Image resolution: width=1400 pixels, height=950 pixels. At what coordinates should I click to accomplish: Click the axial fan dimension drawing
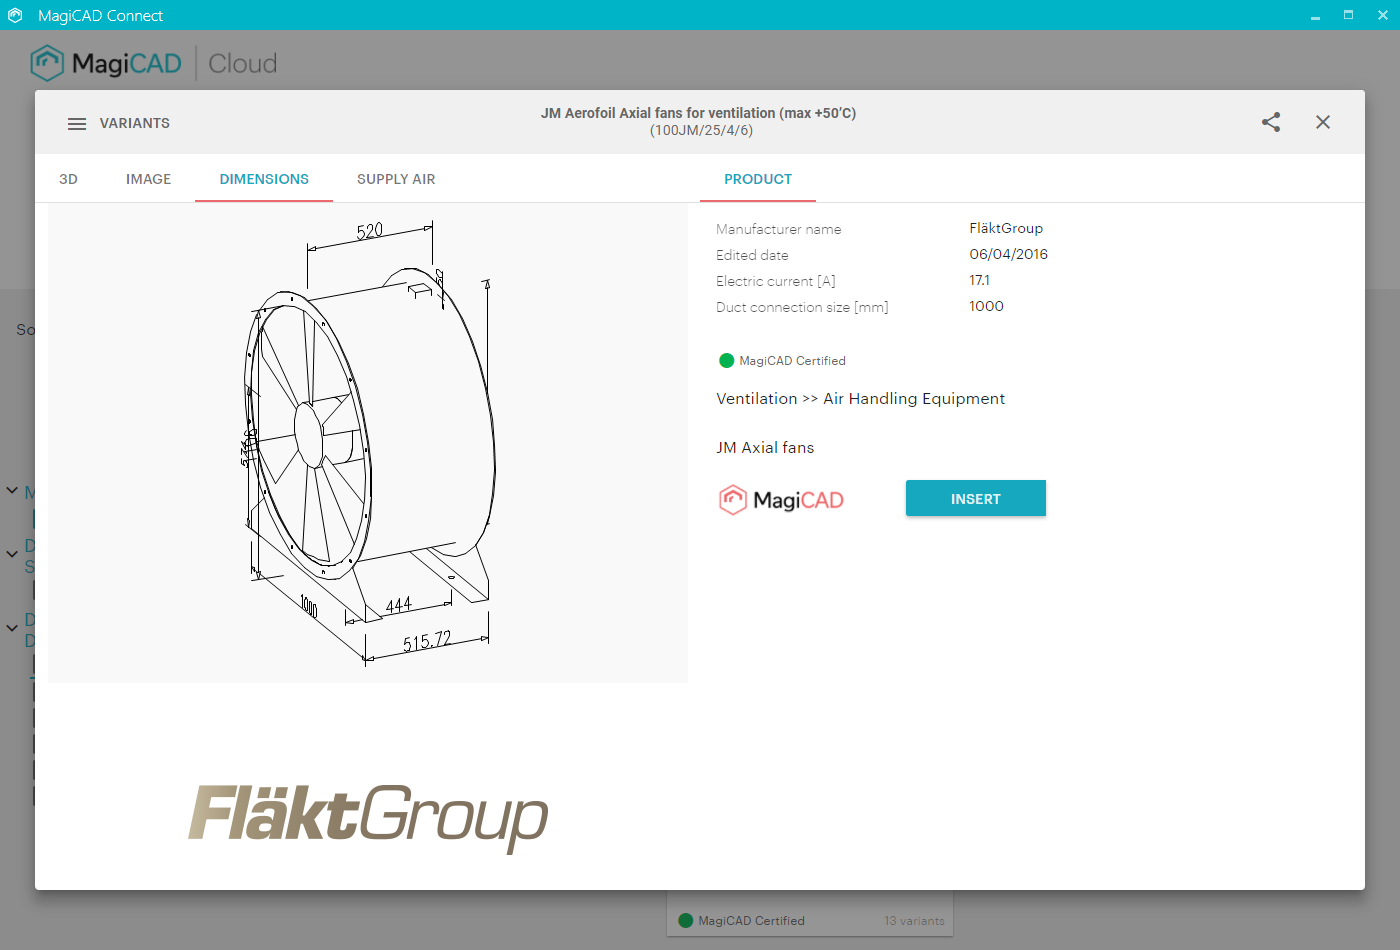pyautogui.click(x=368, y=443)
